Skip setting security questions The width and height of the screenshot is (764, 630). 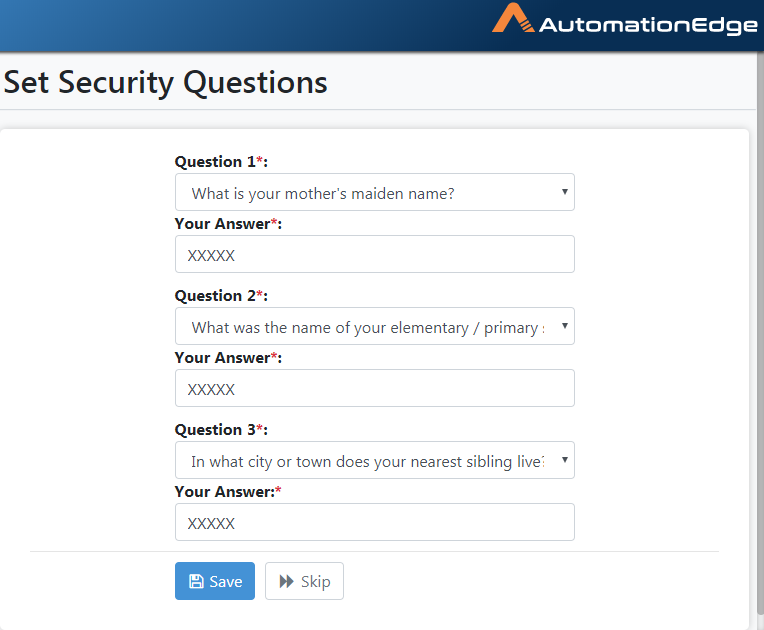point(304,581)
